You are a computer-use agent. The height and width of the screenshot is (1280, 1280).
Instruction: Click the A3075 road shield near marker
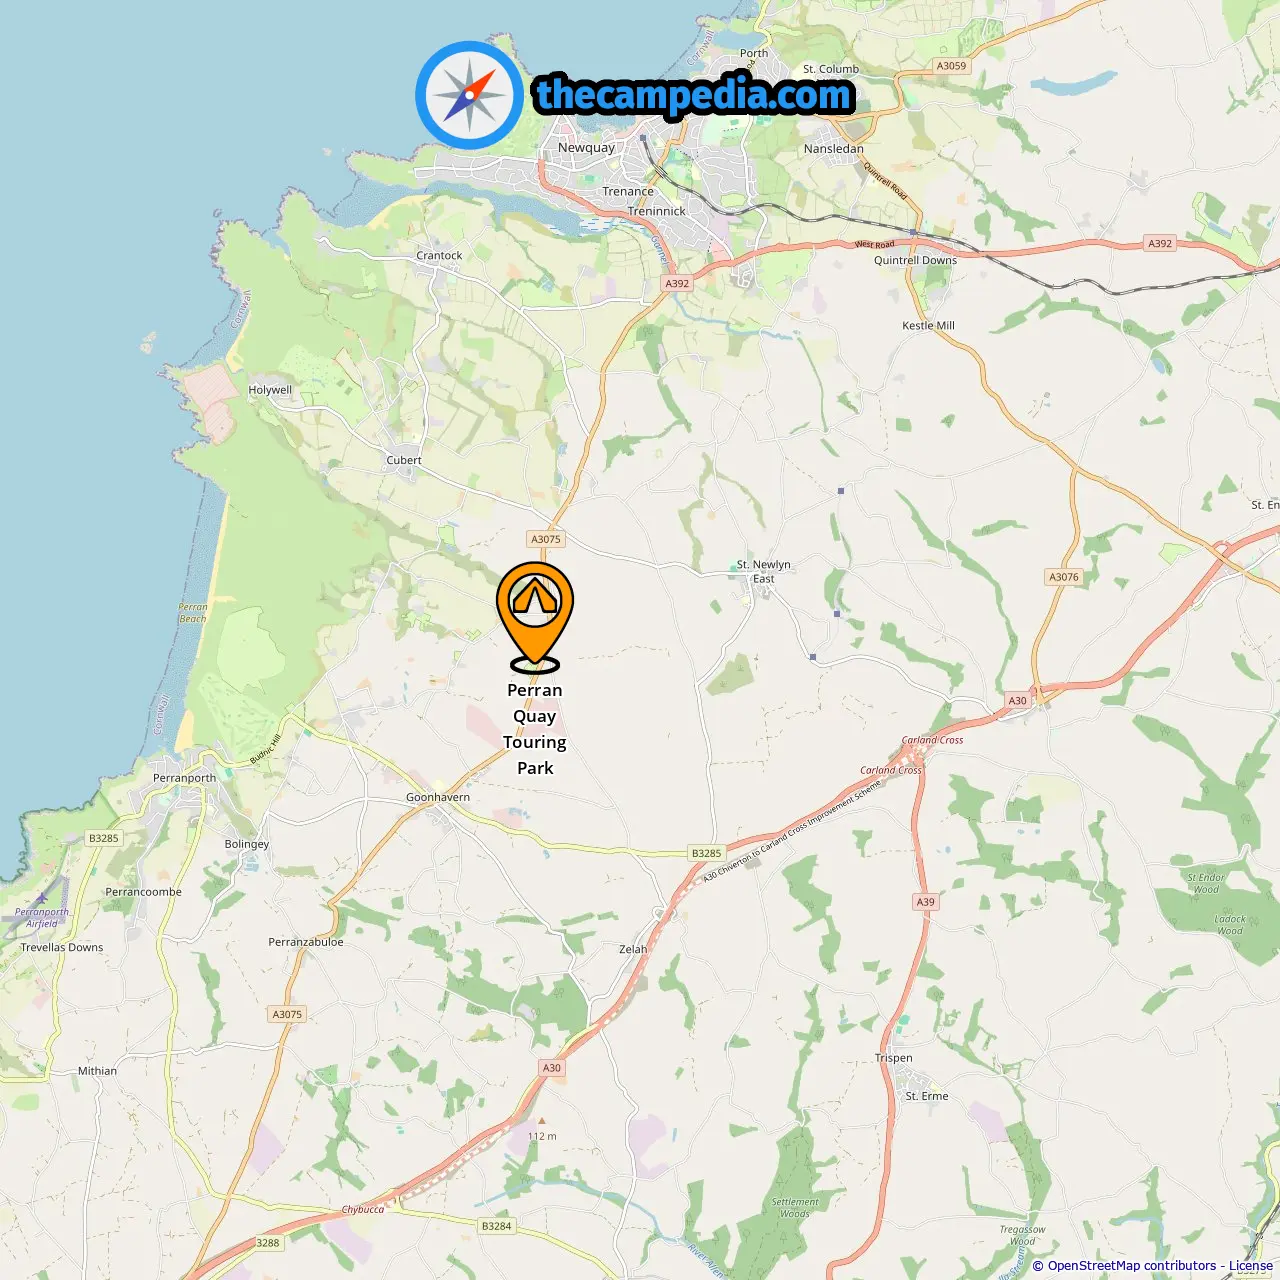point(546,539)
